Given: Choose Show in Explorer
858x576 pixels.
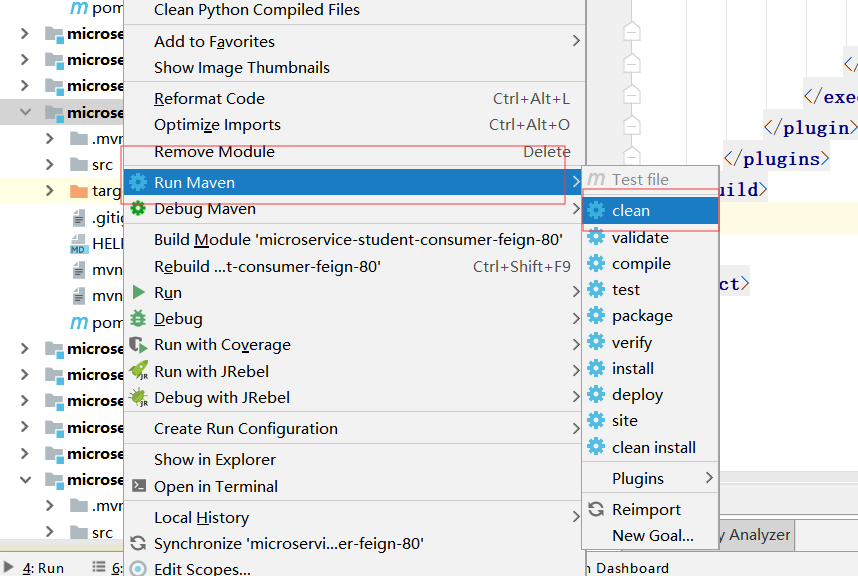Looking at the screenshot, I should click(x=354, y=459).
